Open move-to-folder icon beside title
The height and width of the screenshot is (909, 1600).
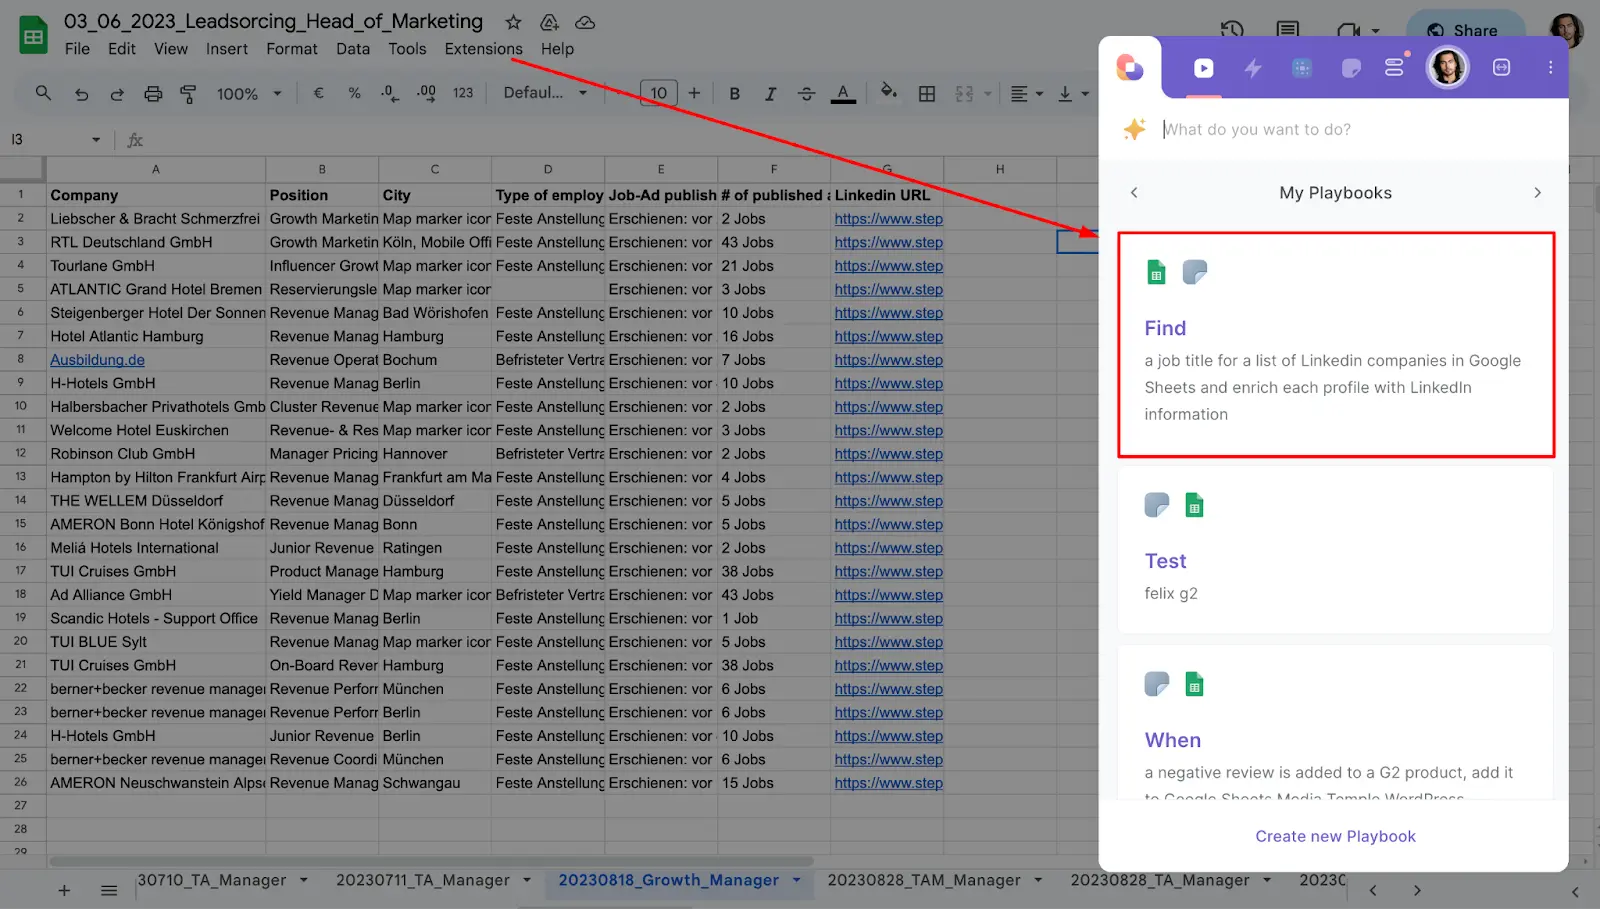[549, 22]
